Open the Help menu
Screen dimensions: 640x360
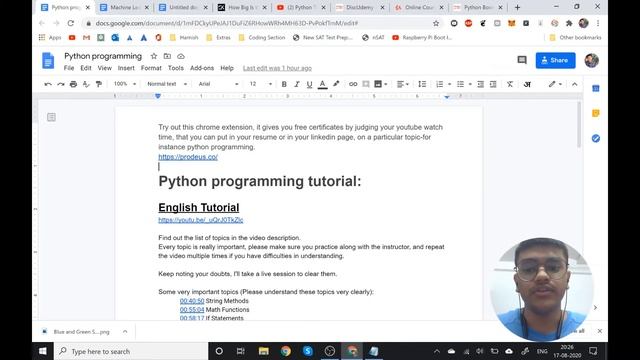click(227, 68)
